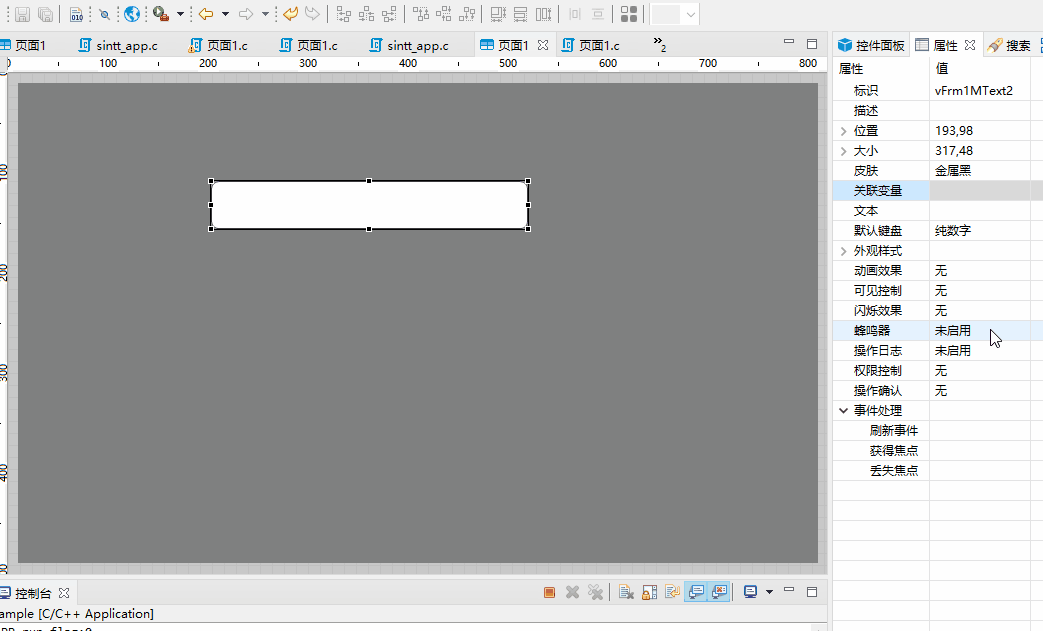Click the red Terminate button in console
Viewport: 1043px width, 631px height.
tap(549, 592)
